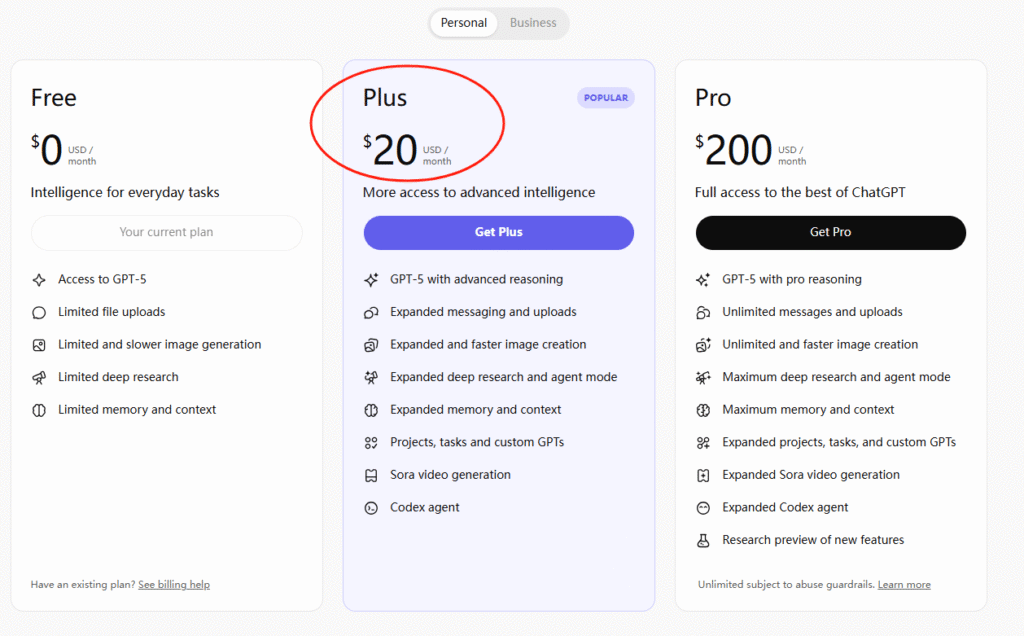Viewport: 1024px width, 636px height.
Task: Click the $20 price on Plus plan
Action: pos(391,150)
